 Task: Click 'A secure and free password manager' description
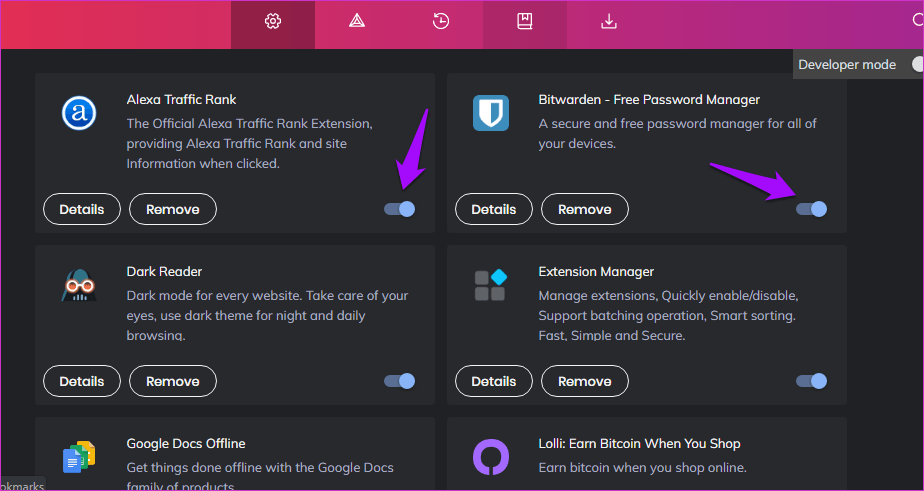click(x=678, y=134)
